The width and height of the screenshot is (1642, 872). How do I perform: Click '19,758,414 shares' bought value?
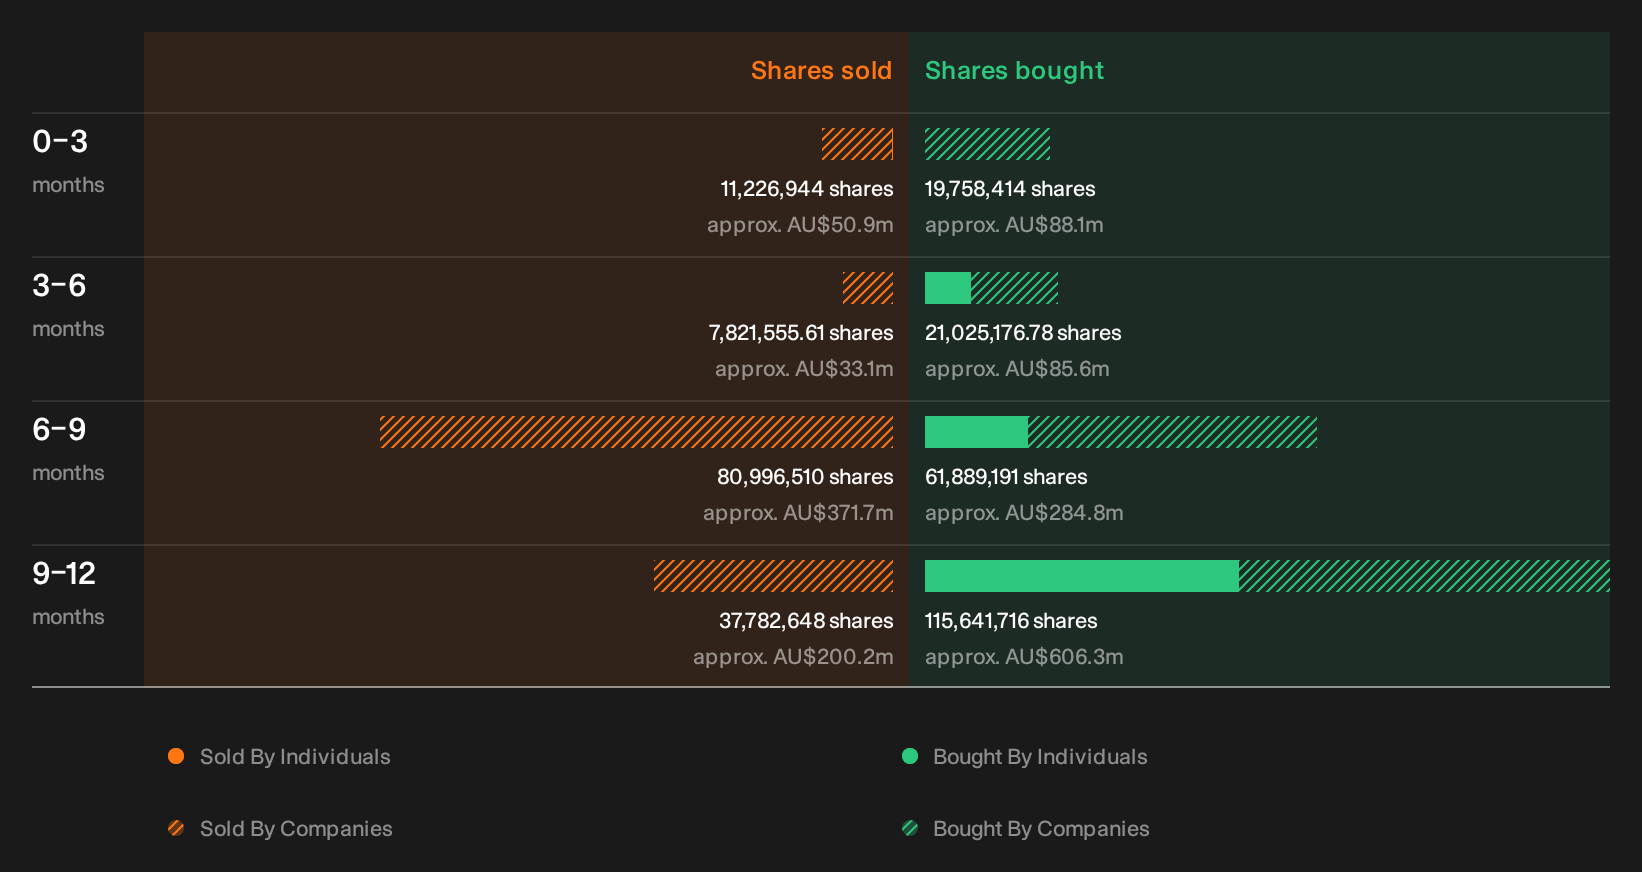pyautogui.click(x=1010, y=189)
